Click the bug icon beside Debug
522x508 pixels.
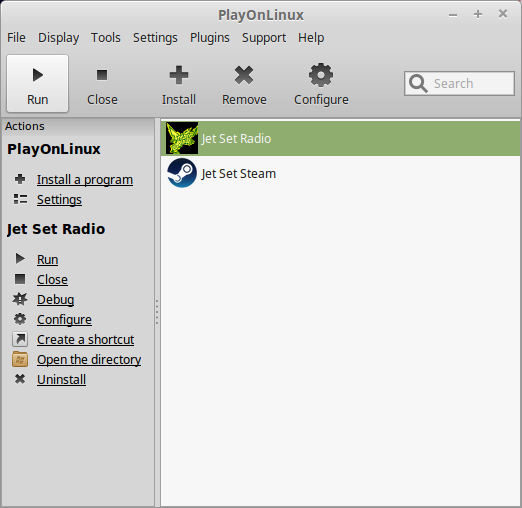(20, 299)
